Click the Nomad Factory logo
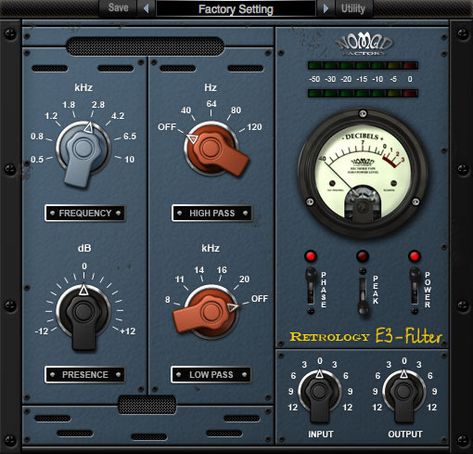 pos(365,45)
